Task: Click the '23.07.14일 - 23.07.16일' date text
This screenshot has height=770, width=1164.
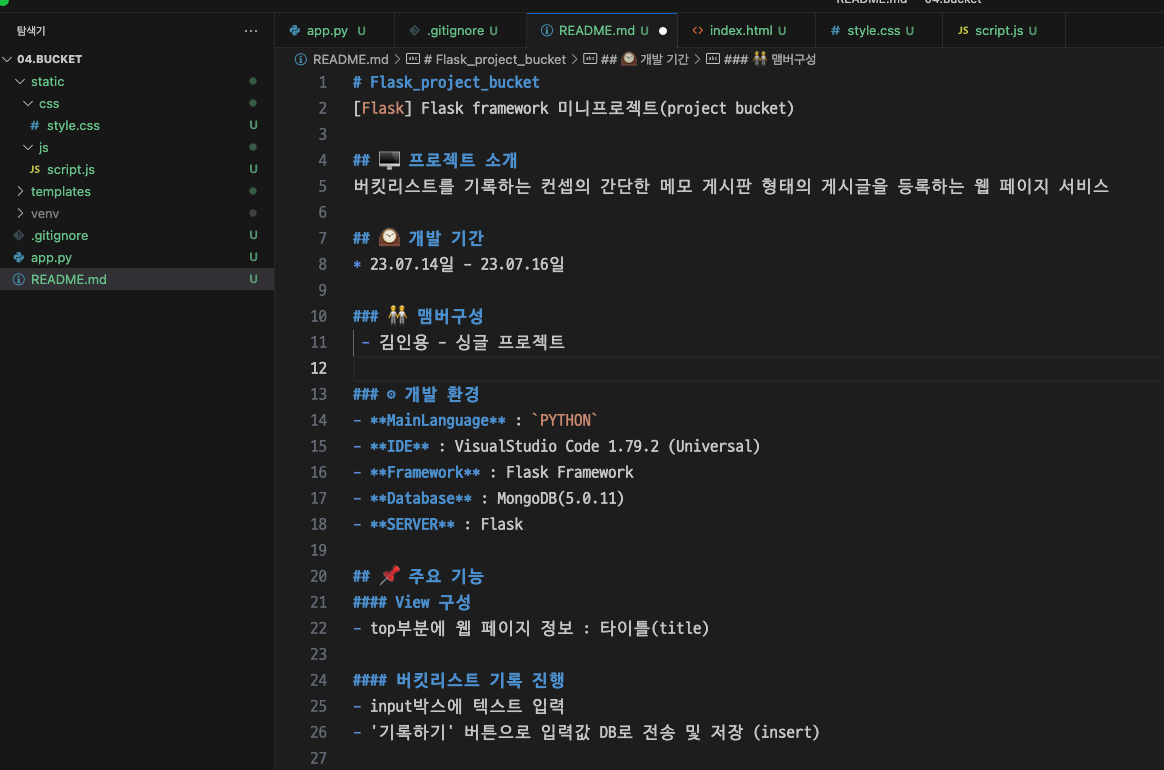Action: [467, 264]
